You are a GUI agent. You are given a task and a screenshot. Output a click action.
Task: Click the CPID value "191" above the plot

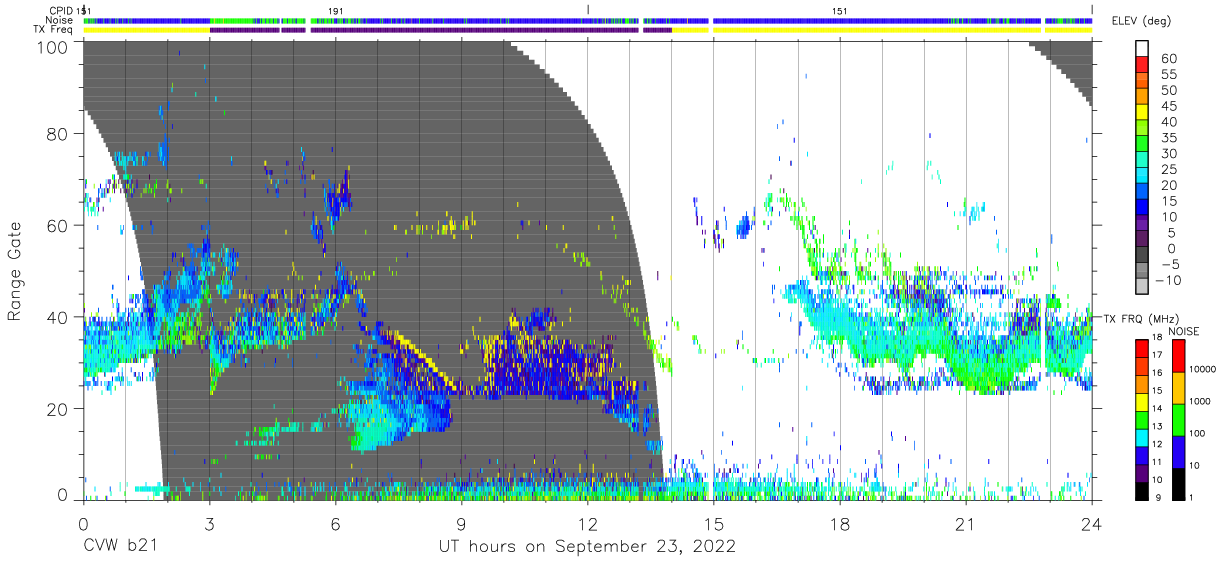(337, 10)
